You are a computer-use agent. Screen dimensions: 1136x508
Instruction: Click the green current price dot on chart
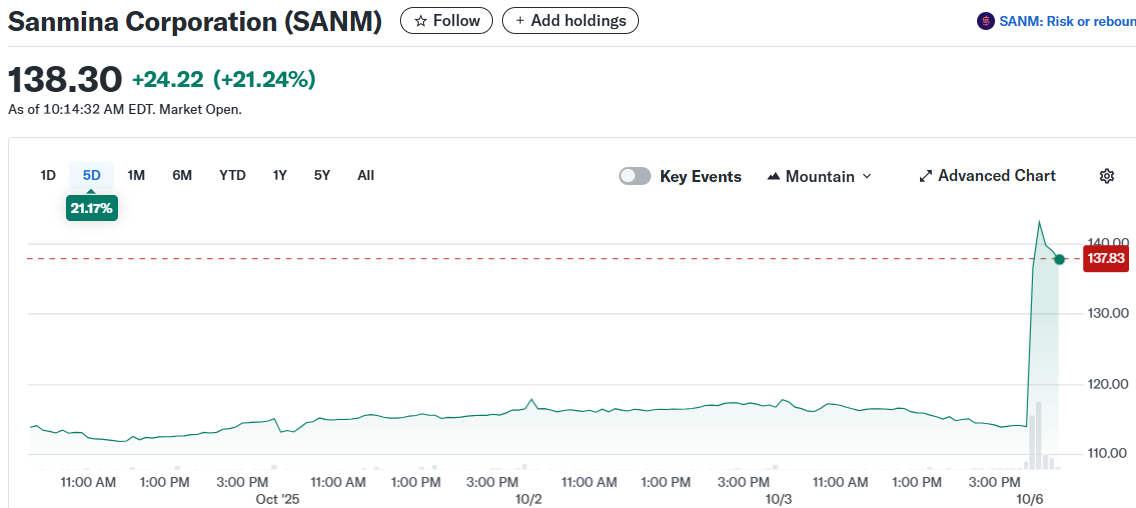click(x=1059, y=259)
